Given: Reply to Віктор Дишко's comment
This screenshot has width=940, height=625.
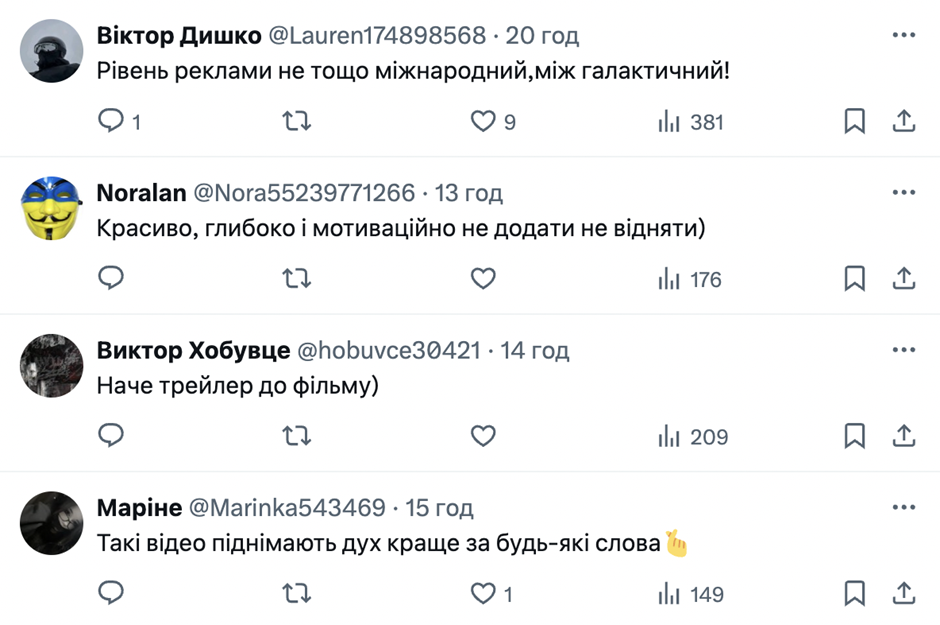Looking at the screenshot, I should (111, 122).
